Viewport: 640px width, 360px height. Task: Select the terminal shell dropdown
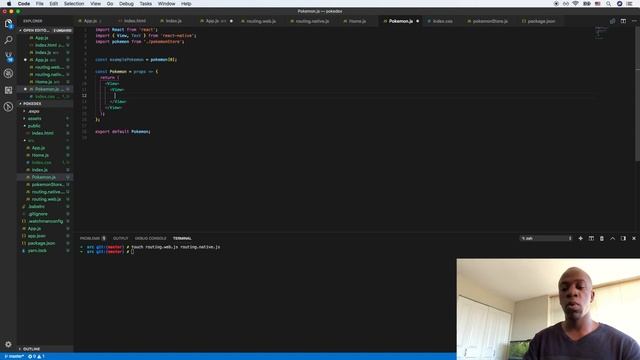pos(546,238)
